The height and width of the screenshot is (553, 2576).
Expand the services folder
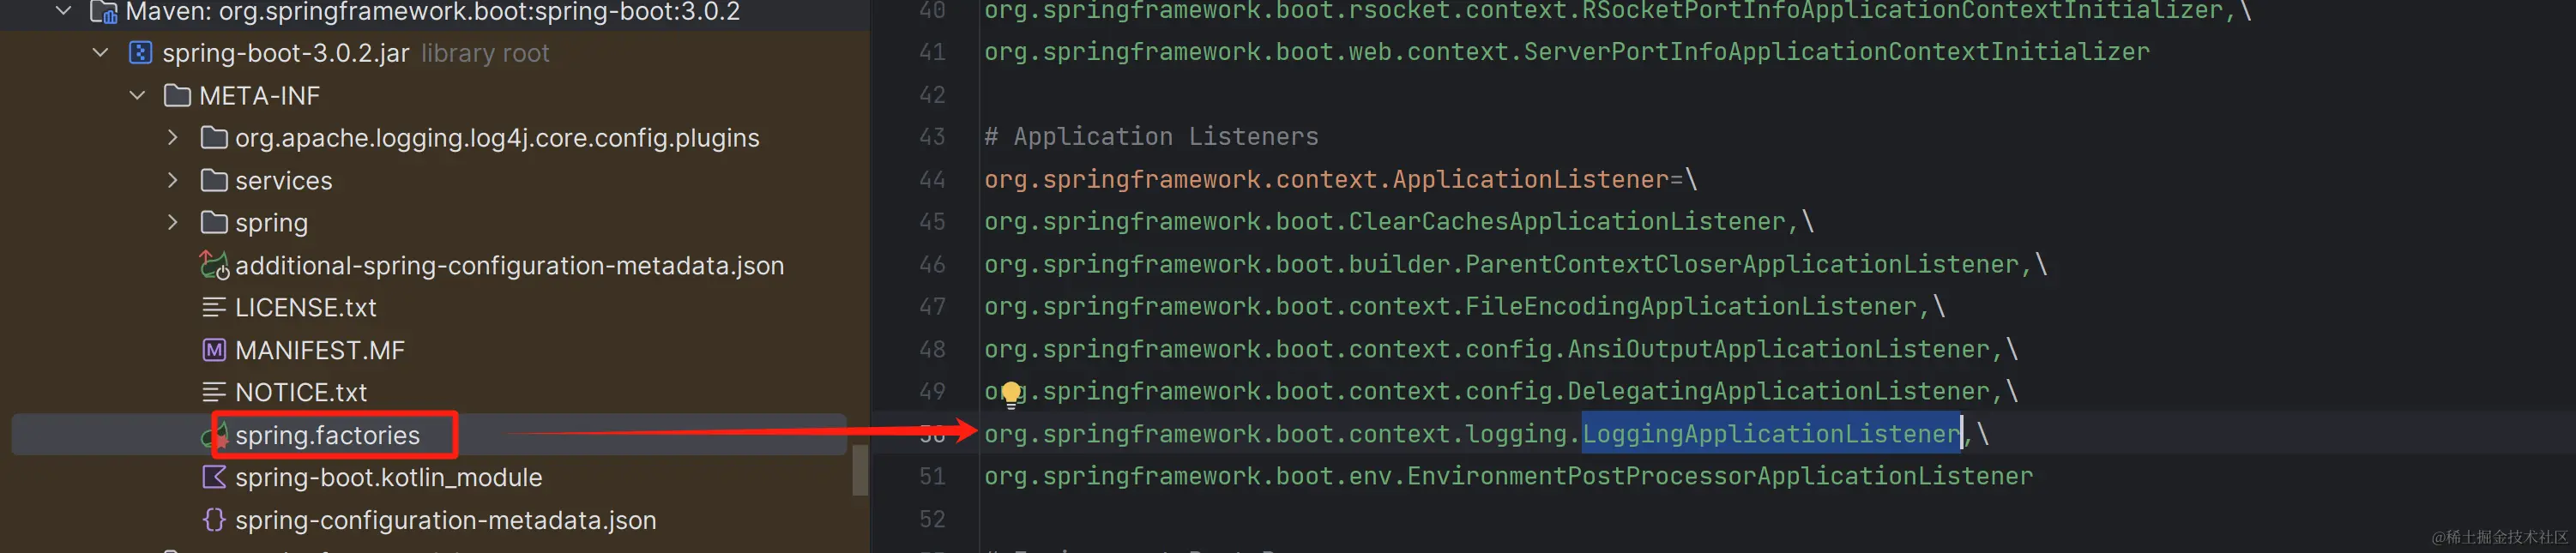173,180
